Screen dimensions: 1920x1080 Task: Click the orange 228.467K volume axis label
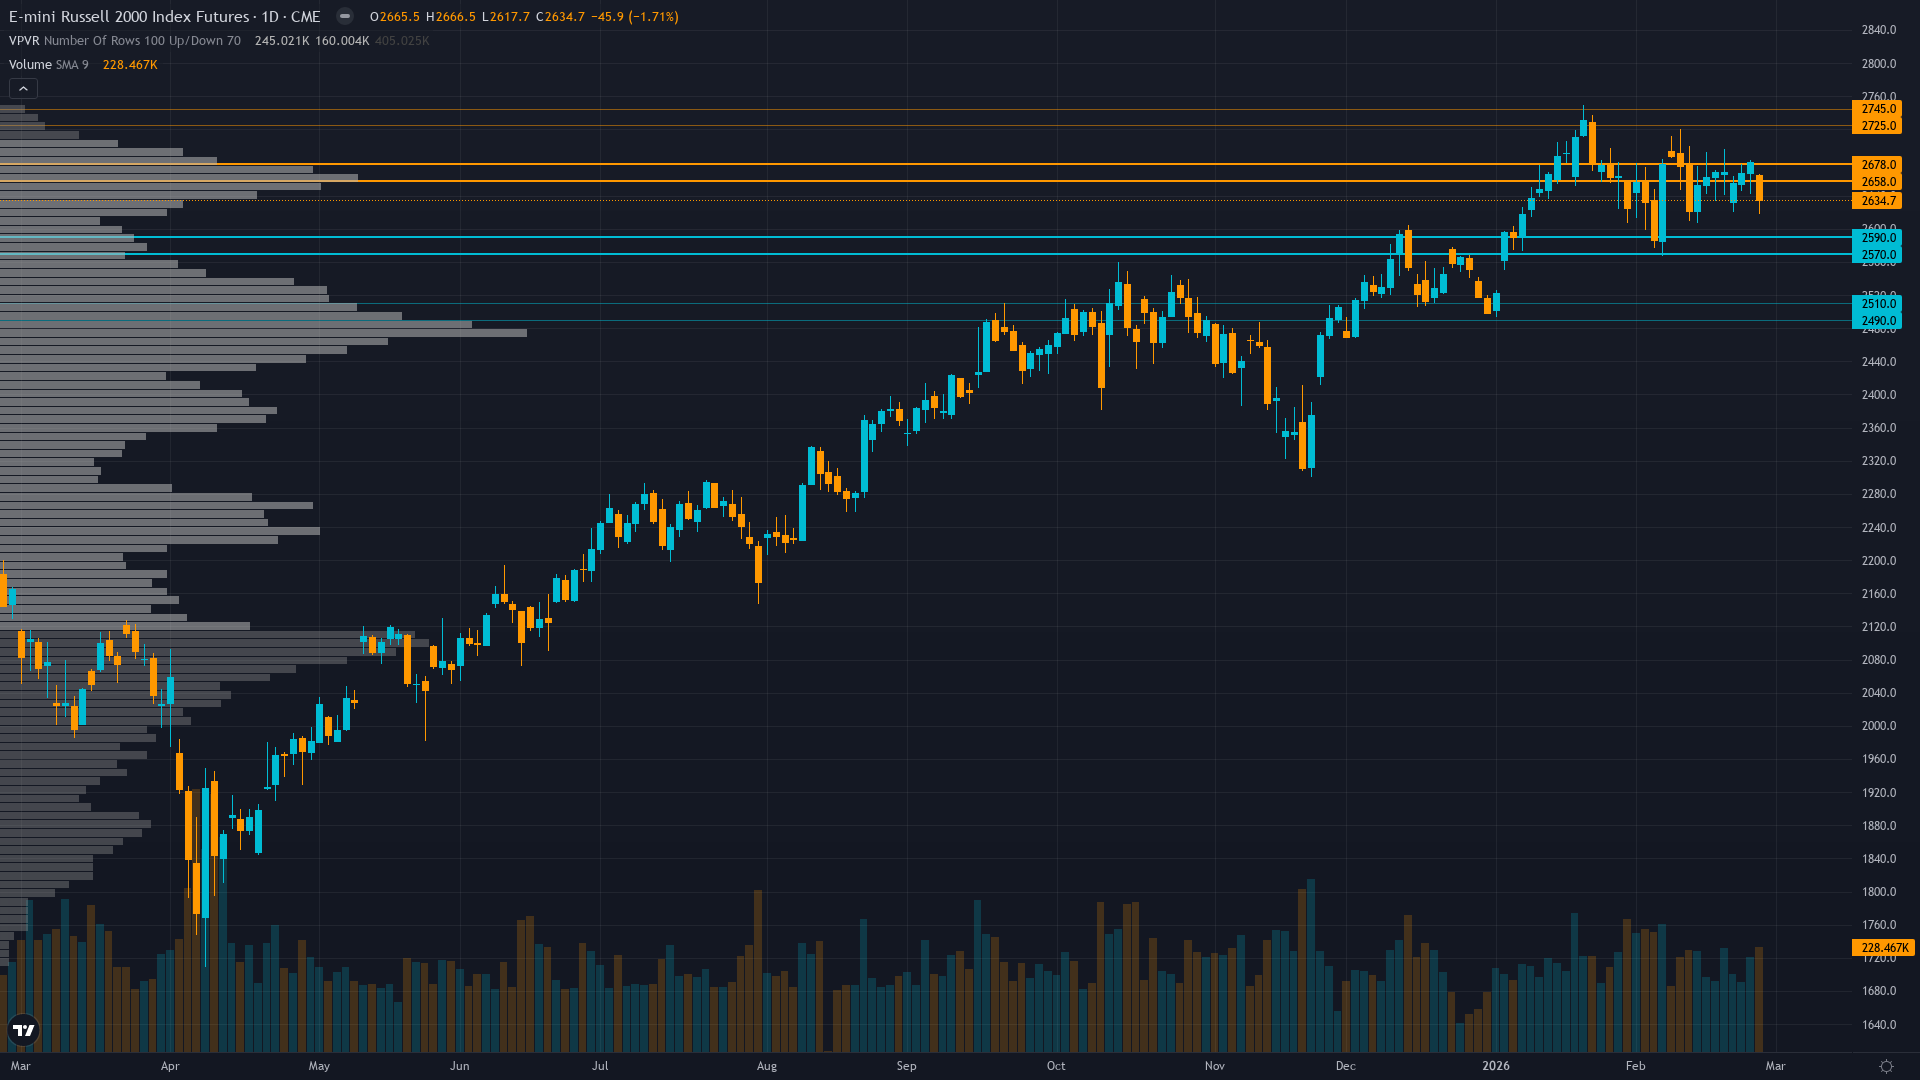[1884, 948]
